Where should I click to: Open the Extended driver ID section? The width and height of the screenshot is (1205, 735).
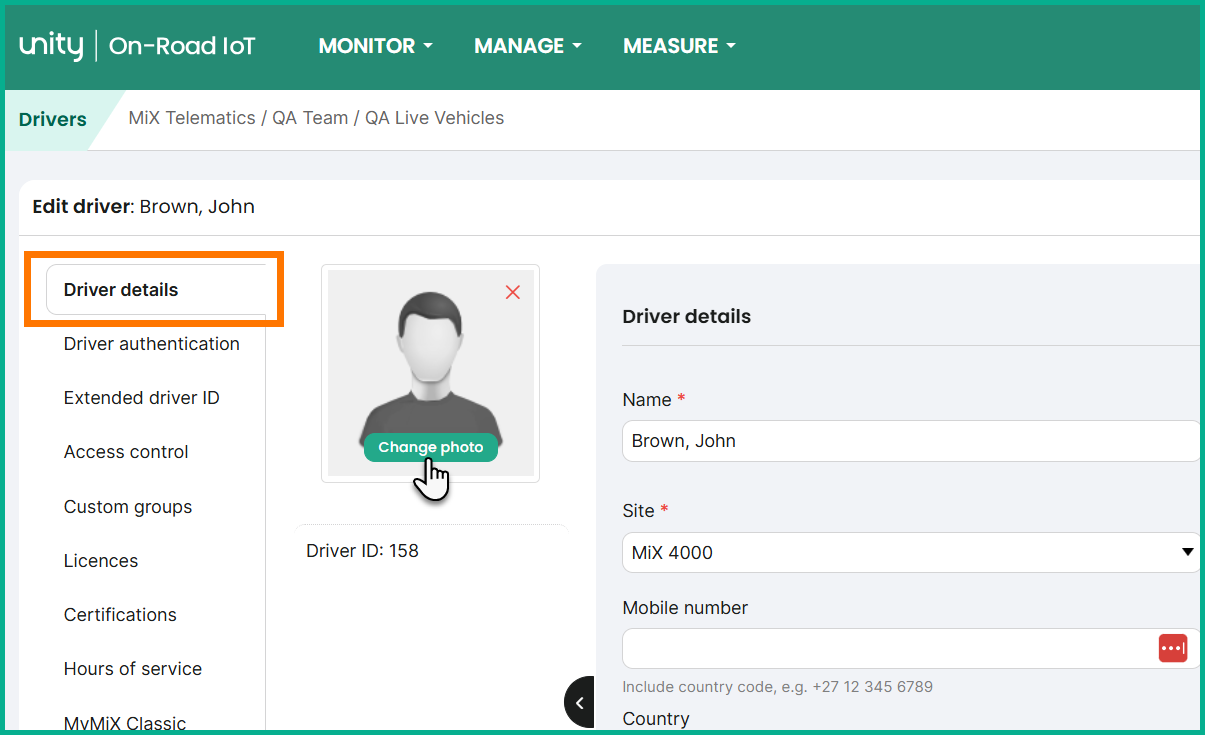tap(141, 398)
